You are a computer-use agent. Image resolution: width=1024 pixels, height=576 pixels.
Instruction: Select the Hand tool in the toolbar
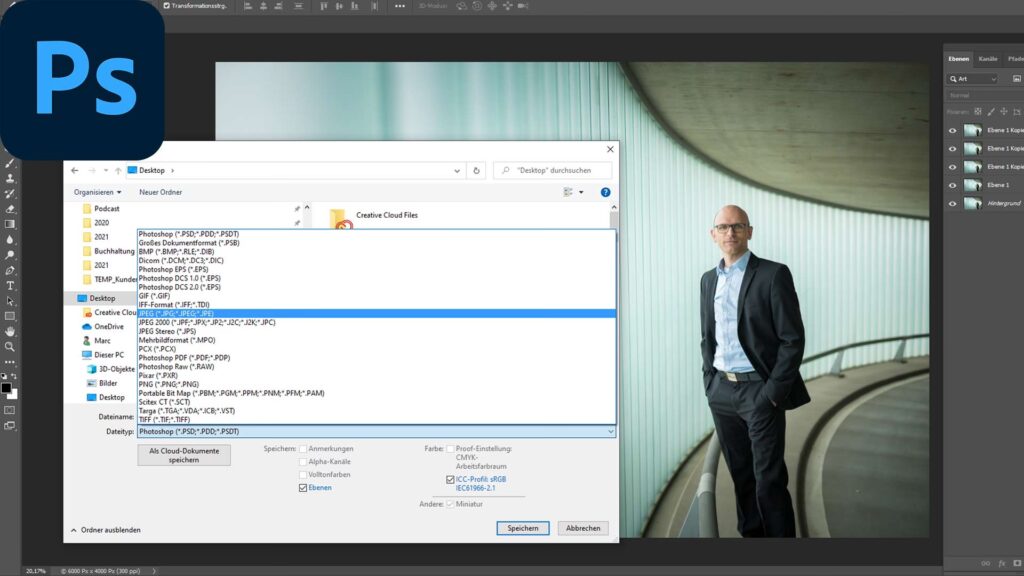(x=10, y=331)
